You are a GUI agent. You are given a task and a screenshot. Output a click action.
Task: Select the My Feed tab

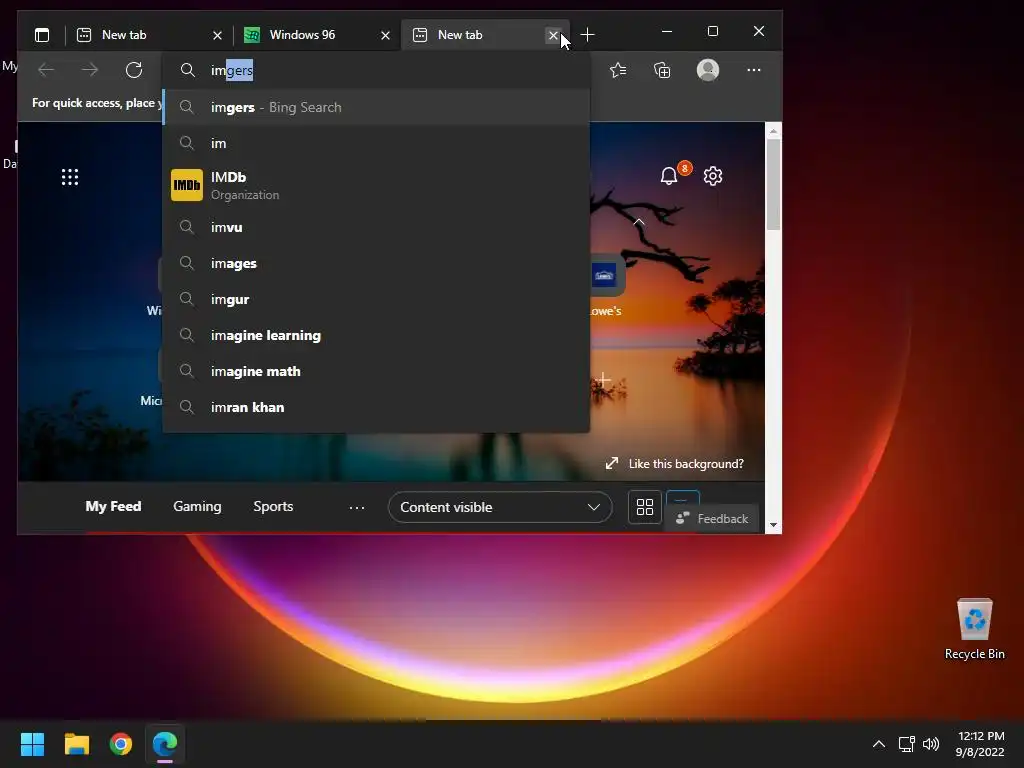(113, 507)
